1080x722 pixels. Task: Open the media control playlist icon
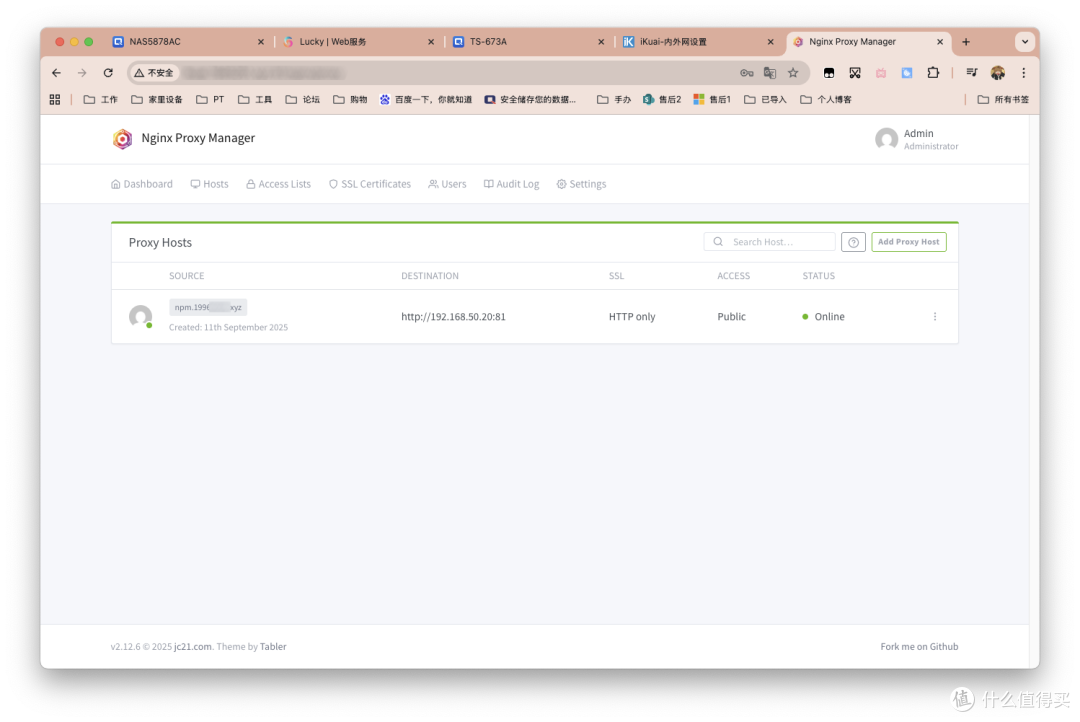click(x=972, y=73)
